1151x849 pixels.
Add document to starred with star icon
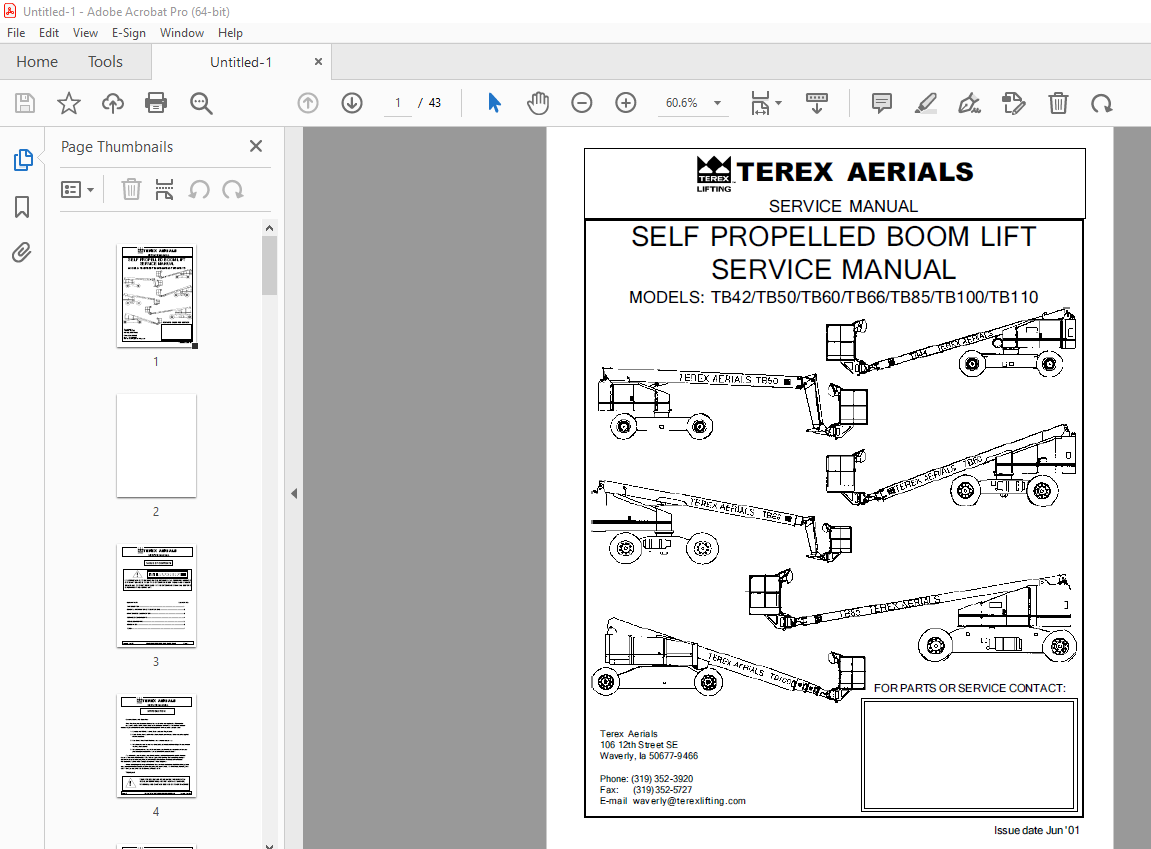click(x=69, y=103)
